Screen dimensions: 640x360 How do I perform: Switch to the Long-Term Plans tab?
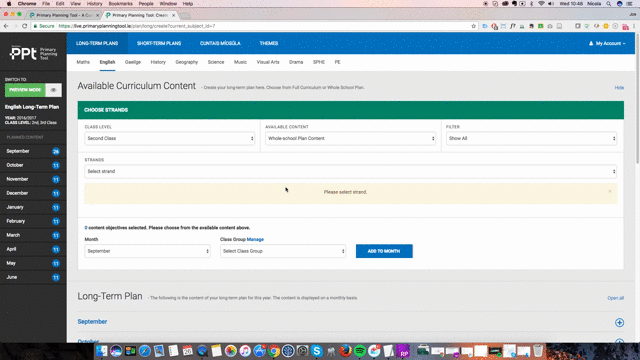click(x=97, y=43)
